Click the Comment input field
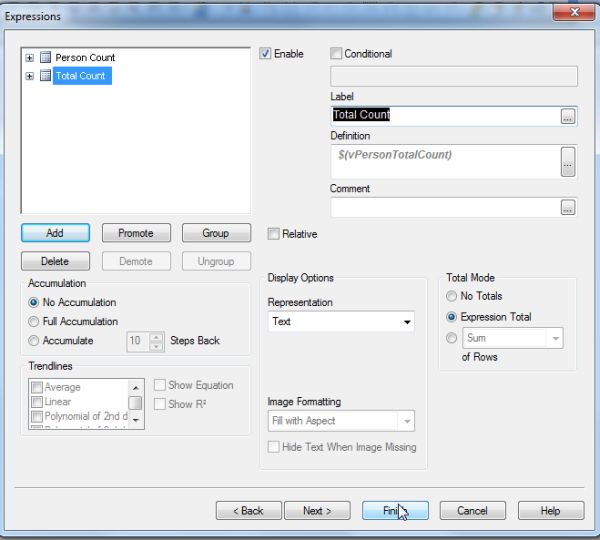 445,207
